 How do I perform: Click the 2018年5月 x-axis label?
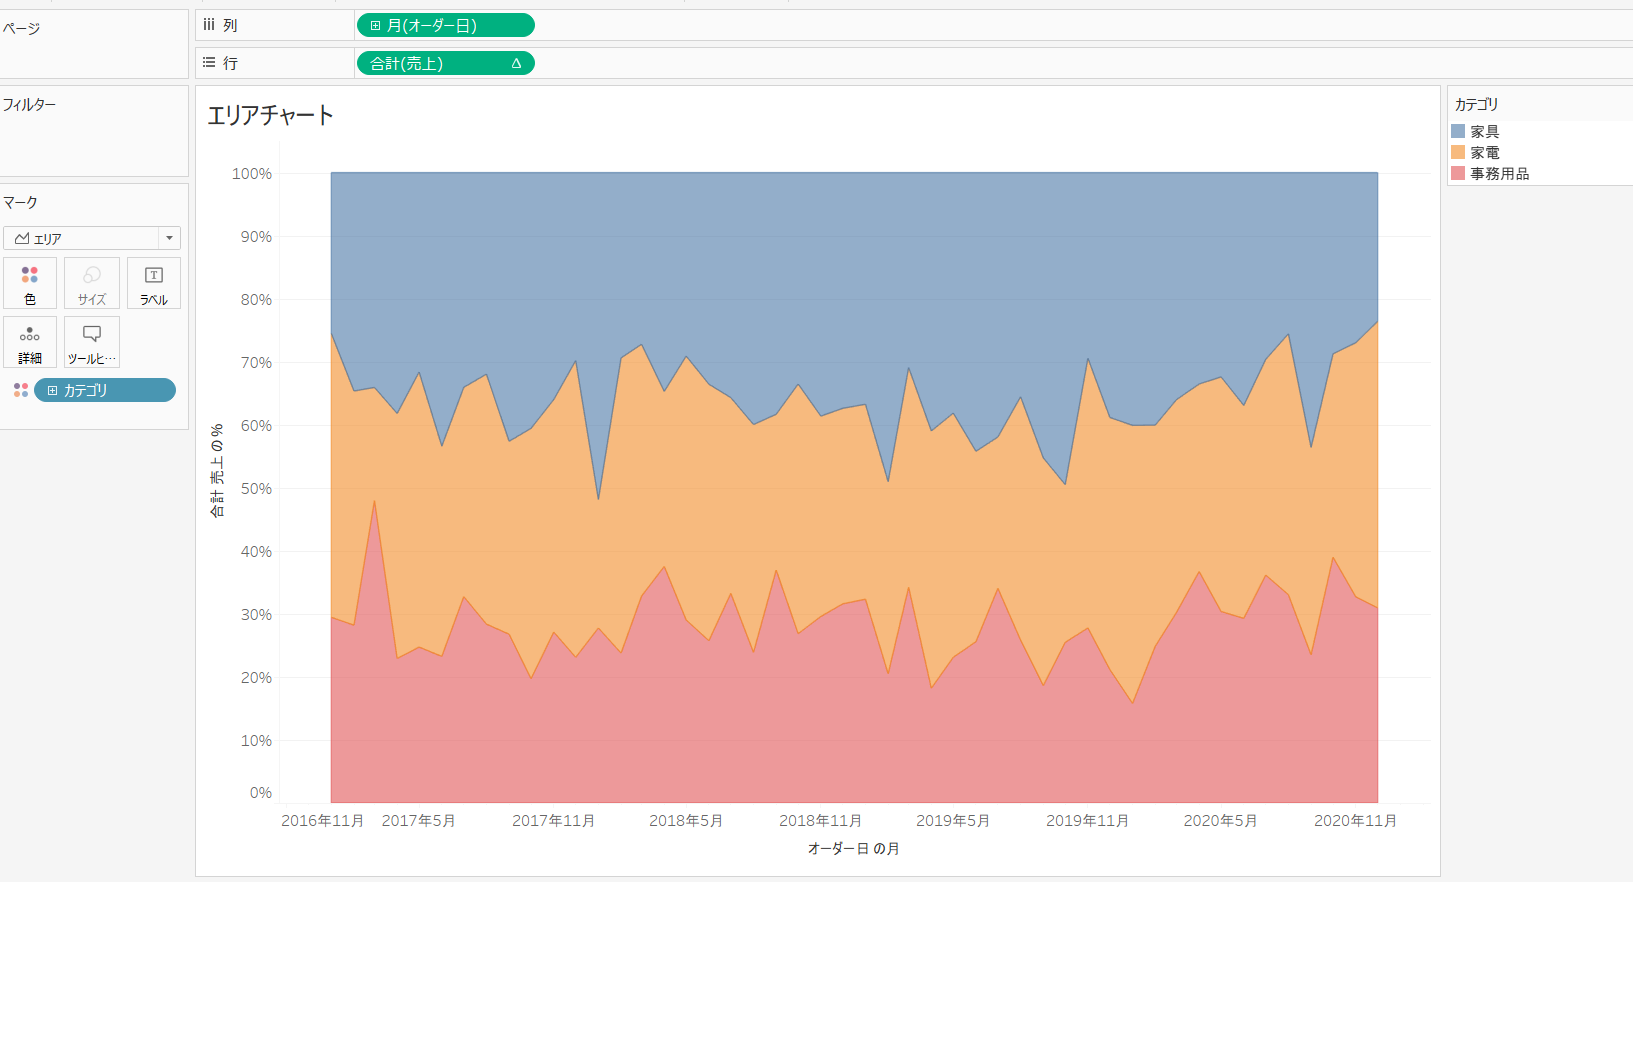[686, 821]
